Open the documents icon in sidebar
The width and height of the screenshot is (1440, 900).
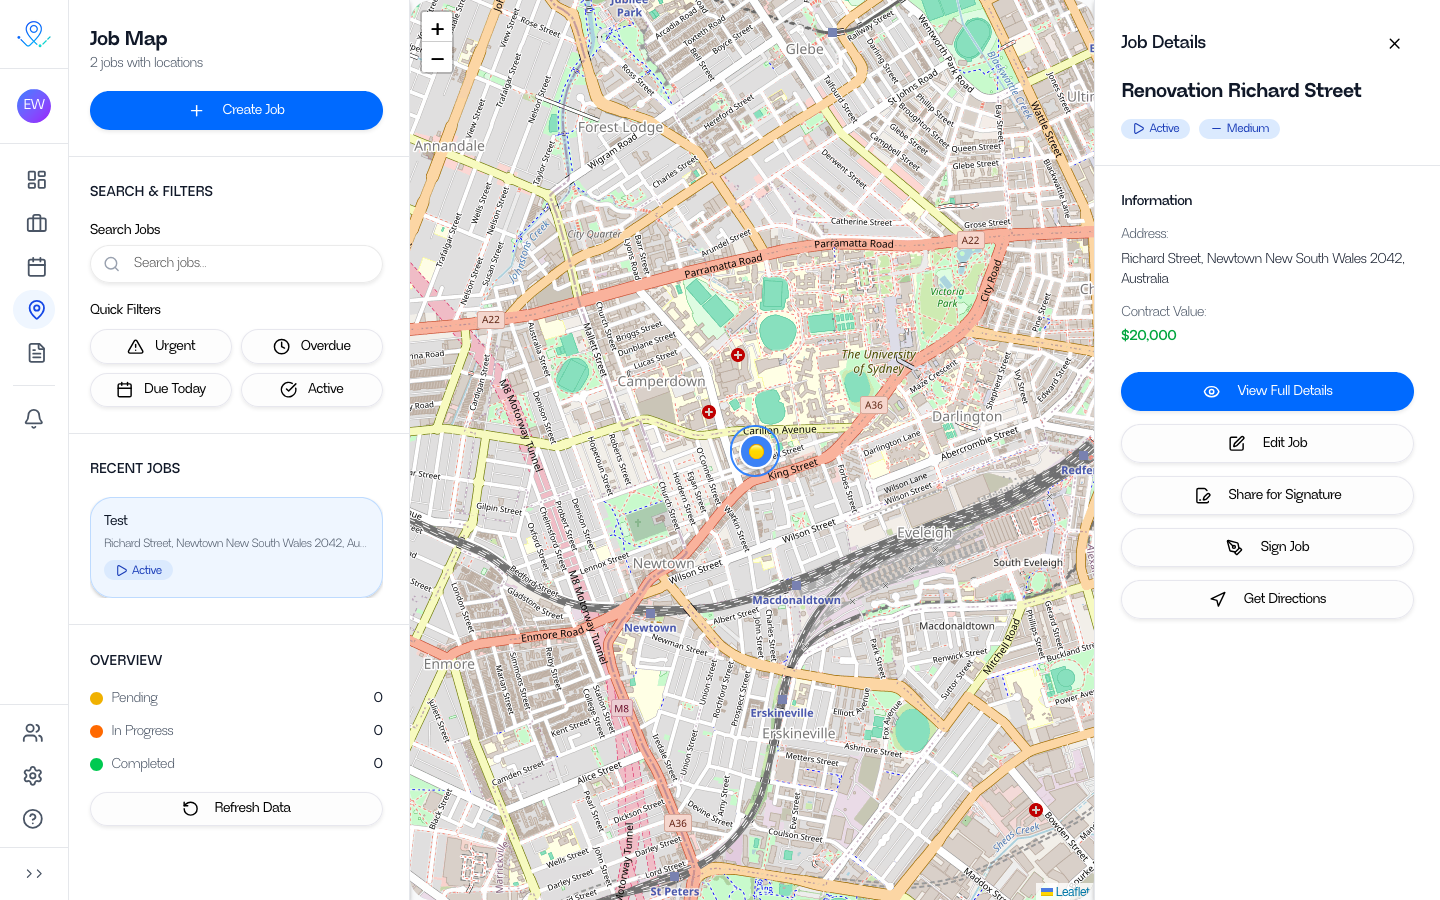pyautogui.click(x=36, y=353)
